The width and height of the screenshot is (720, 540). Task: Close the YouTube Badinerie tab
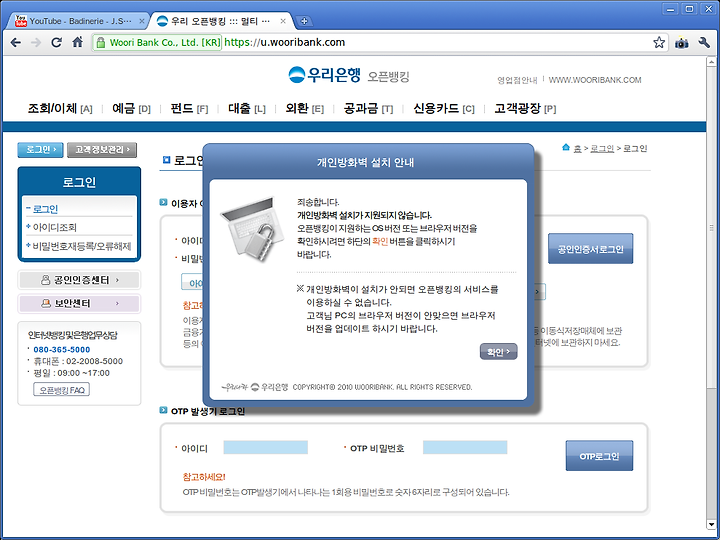click(141, 21)
